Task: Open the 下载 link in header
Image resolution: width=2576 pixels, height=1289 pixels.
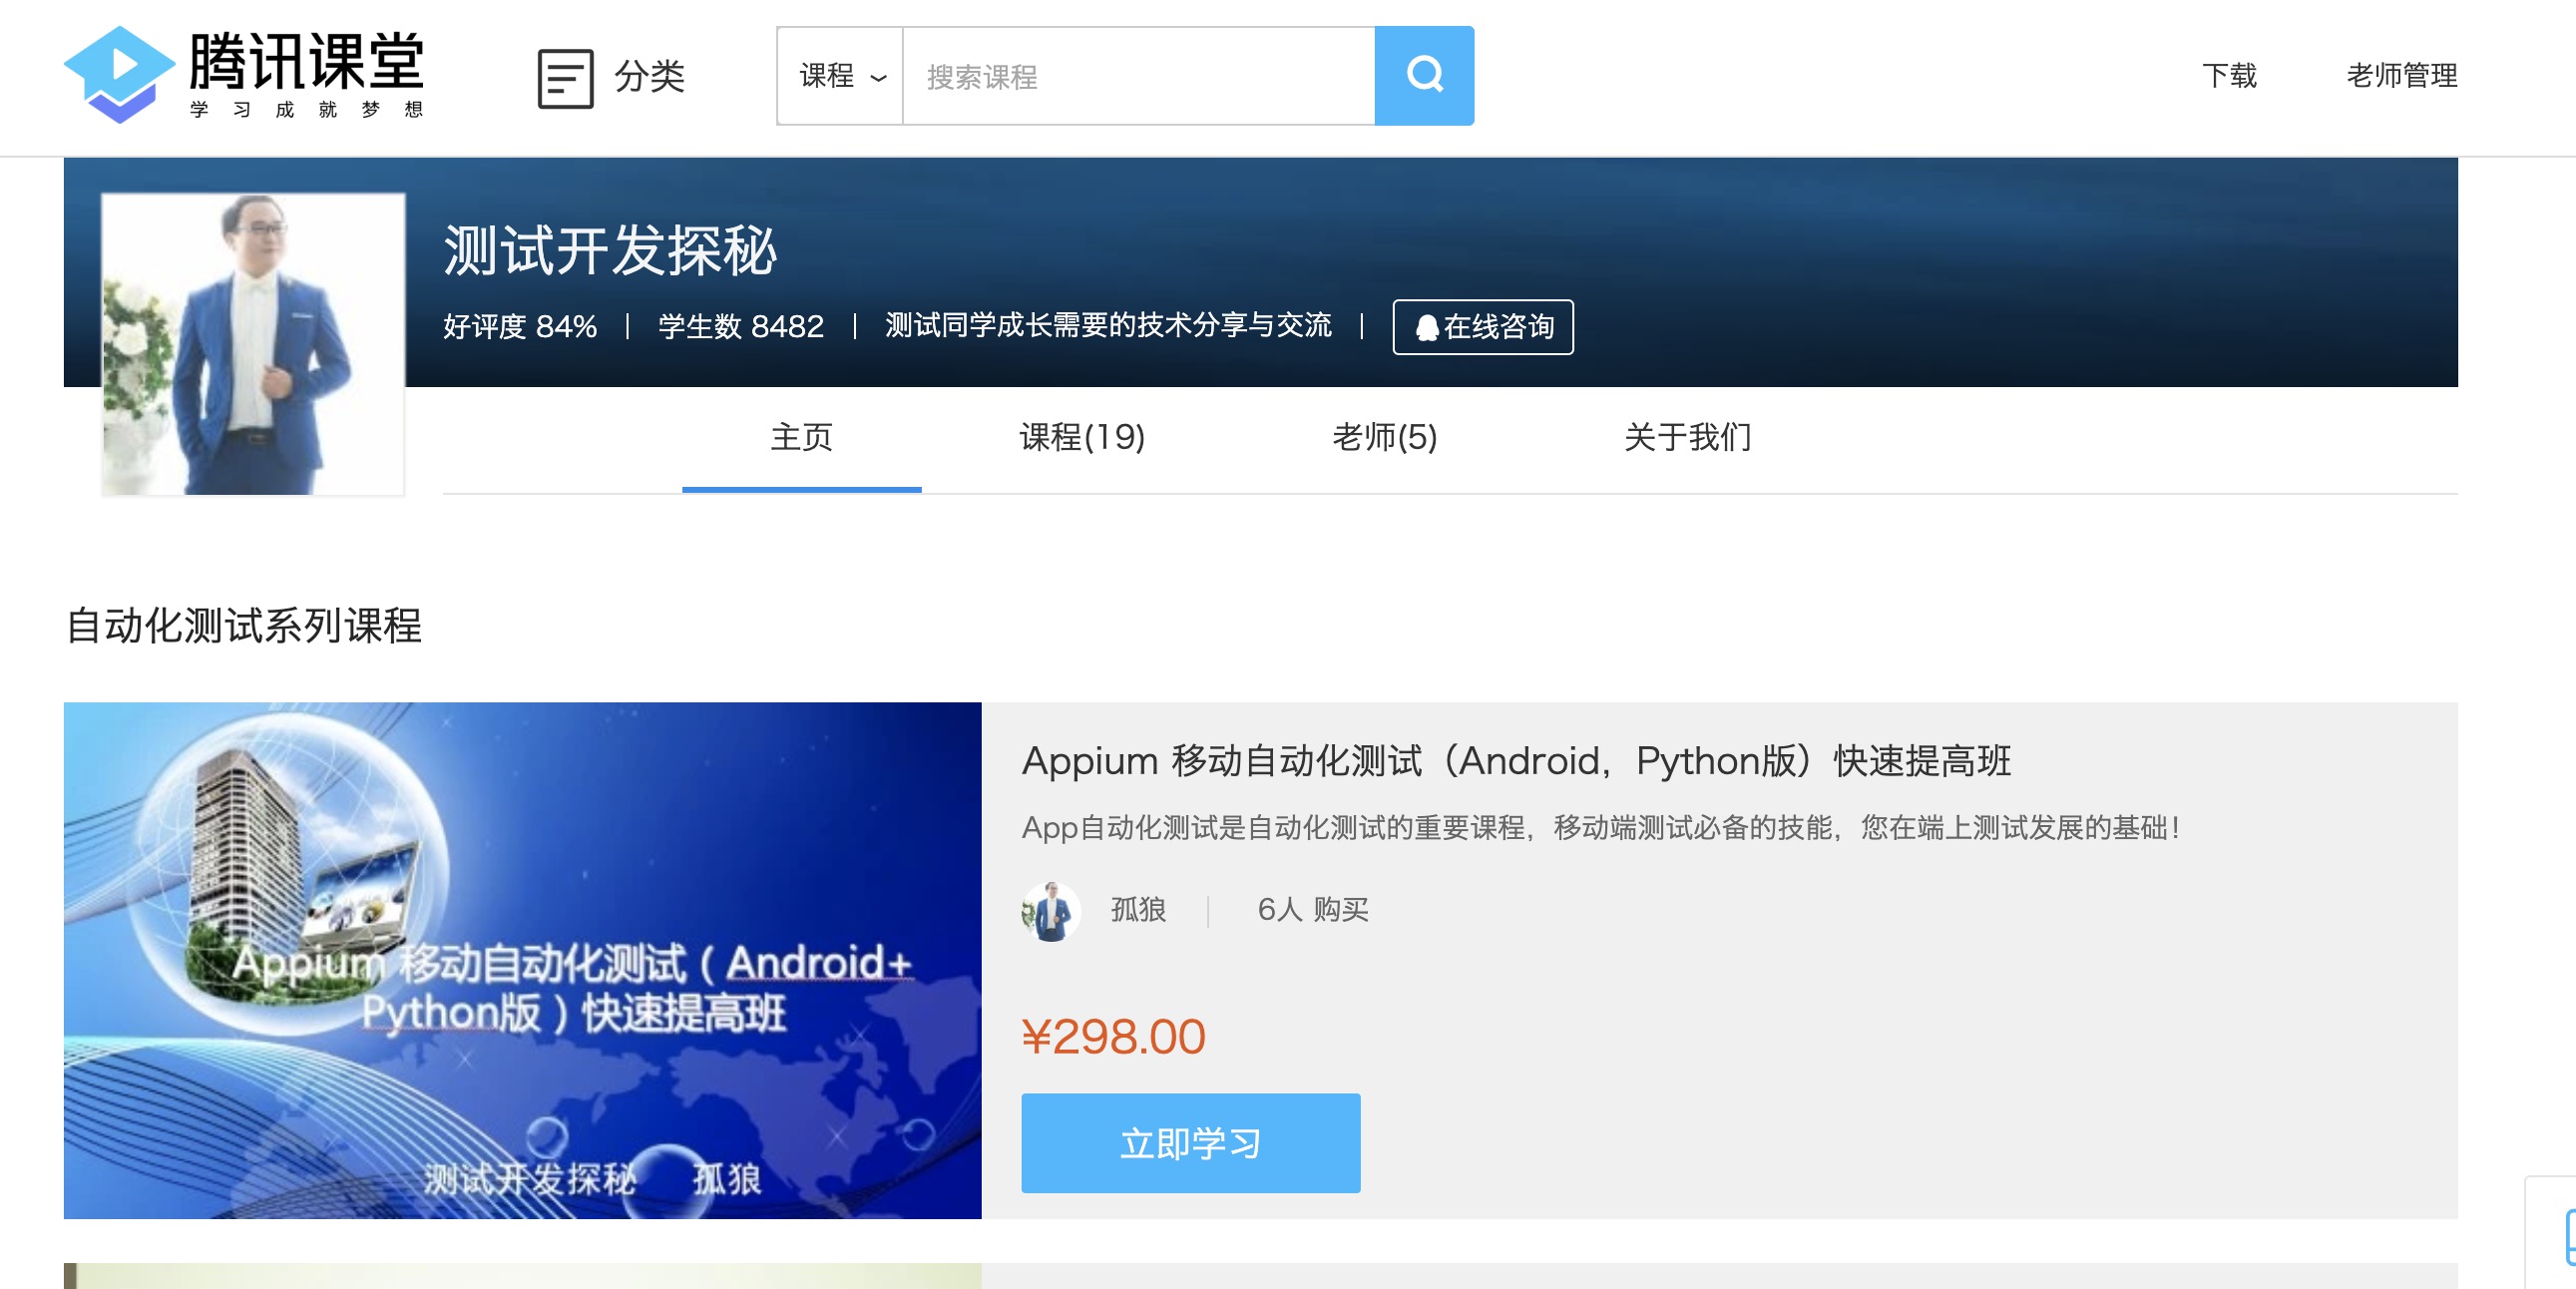Action: (x=2229, y=75)
